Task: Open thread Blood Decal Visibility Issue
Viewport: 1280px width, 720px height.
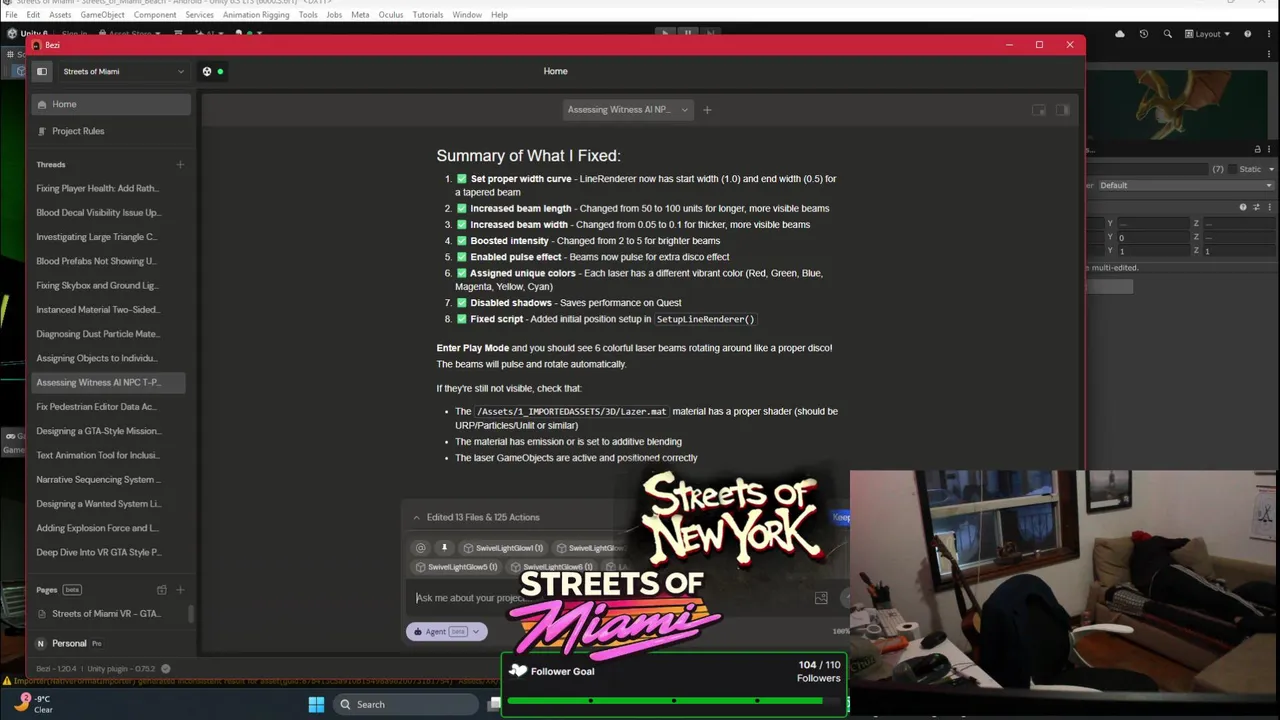Action: point(98,212)
